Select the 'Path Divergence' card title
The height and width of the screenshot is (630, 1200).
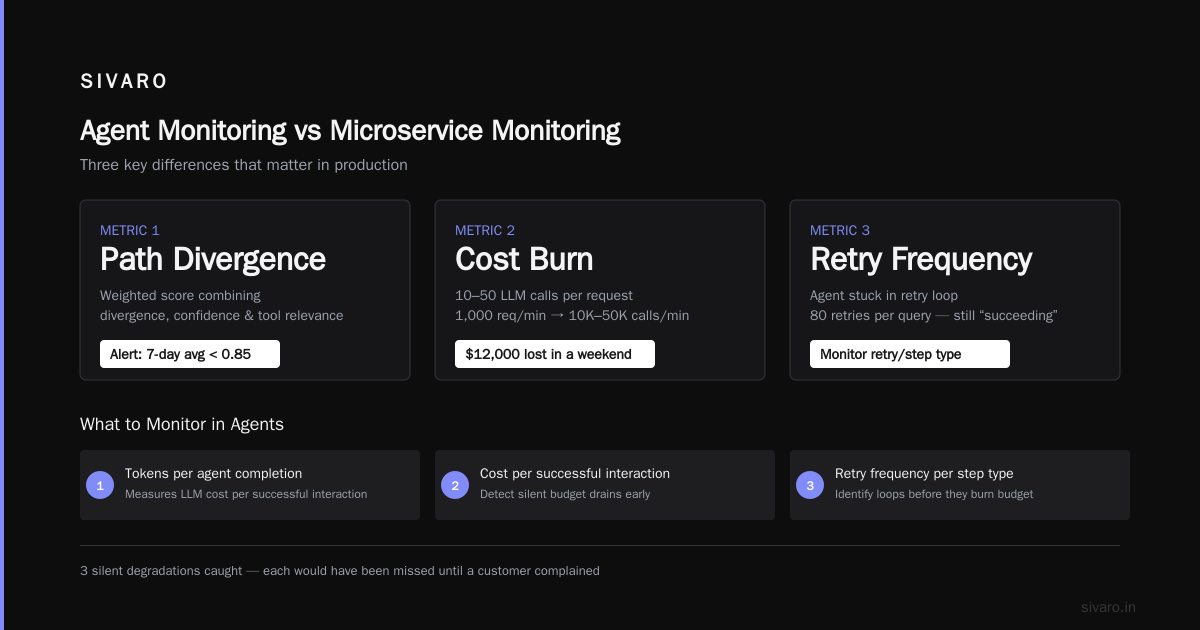(x=213, y=260)
